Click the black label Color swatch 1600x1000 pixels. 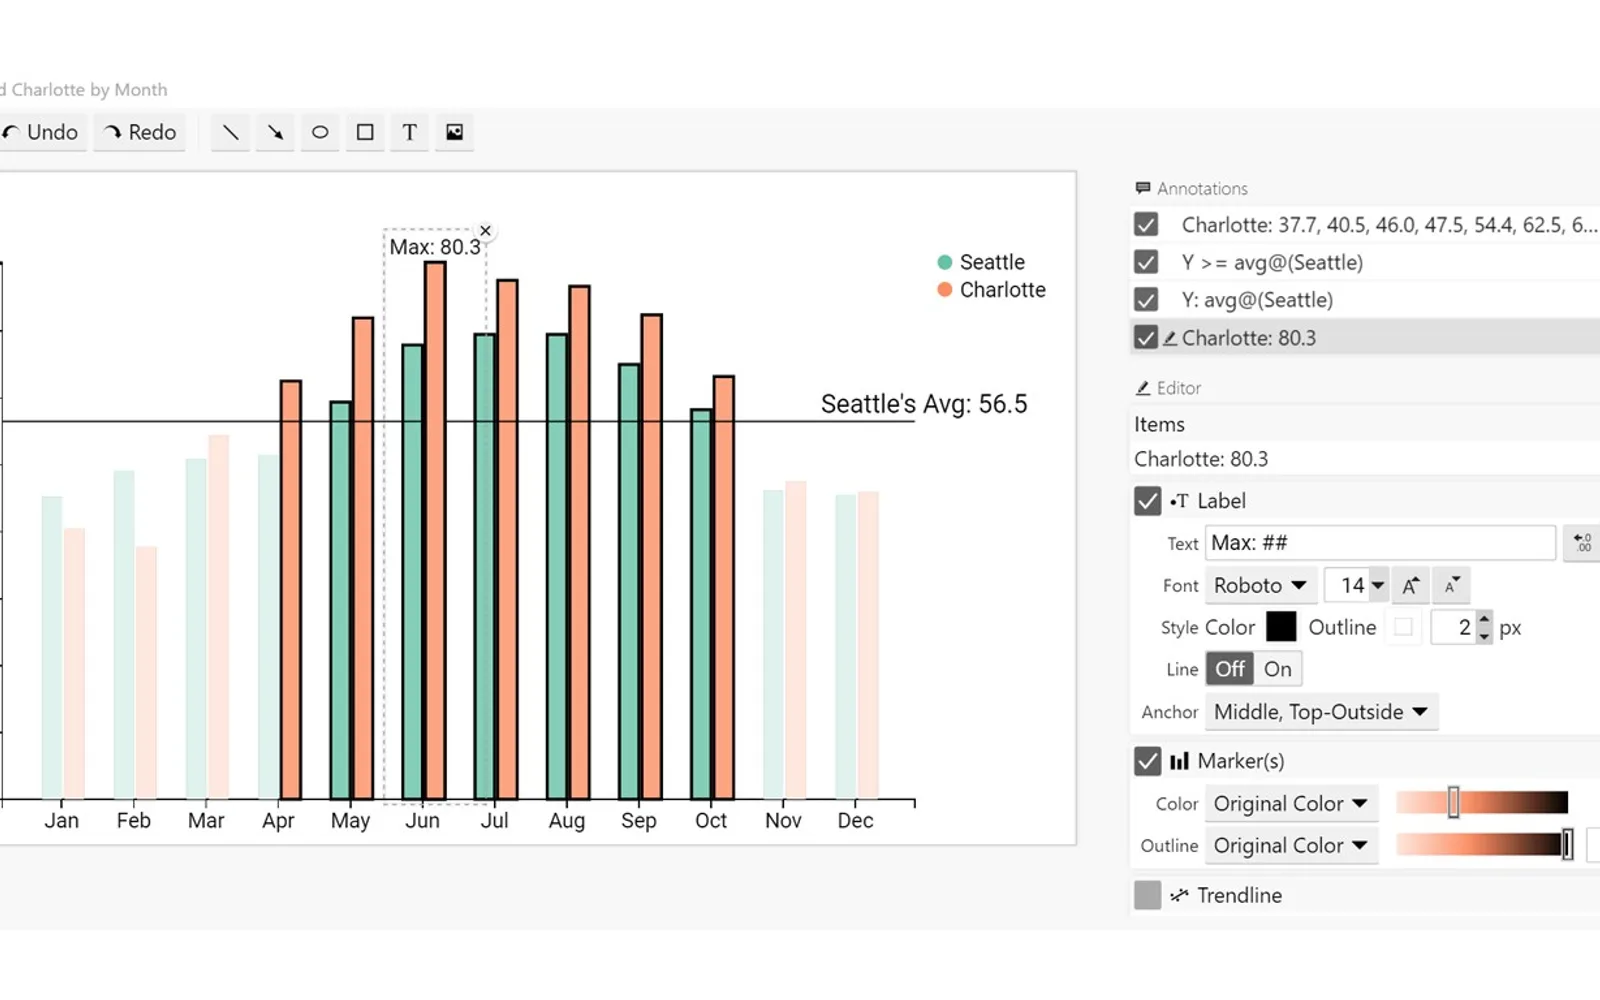pos(1281,627)
